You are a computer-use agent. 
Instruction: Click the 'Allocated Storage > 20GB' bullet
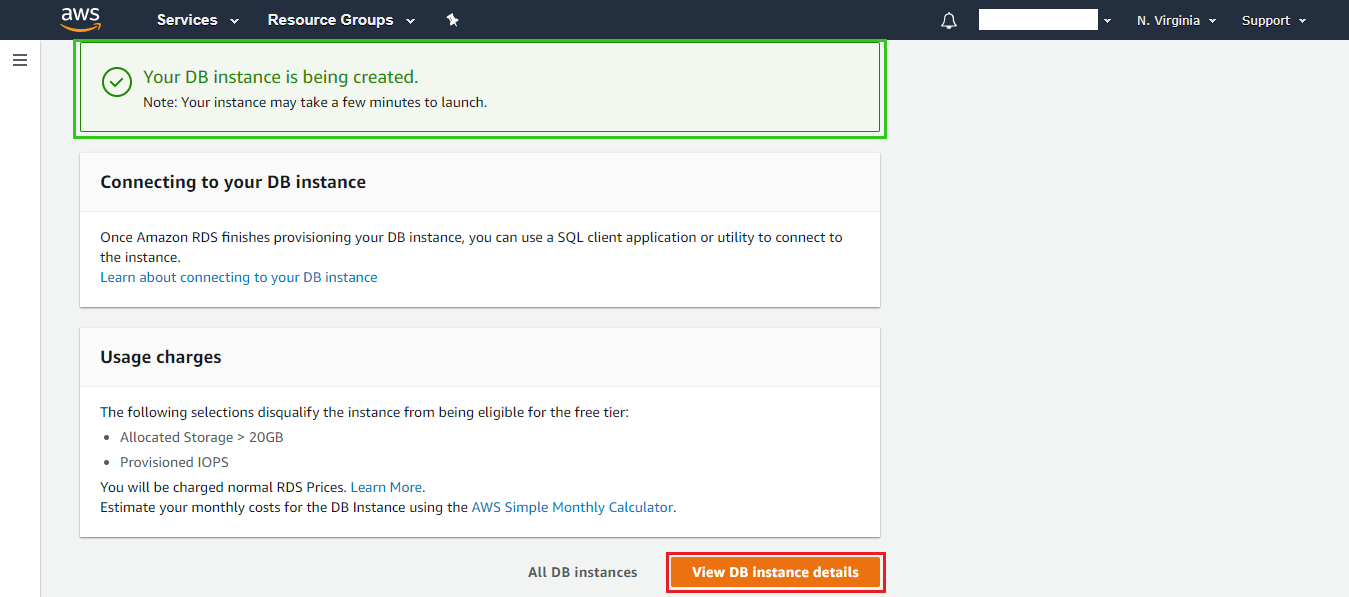click(202, 437)
